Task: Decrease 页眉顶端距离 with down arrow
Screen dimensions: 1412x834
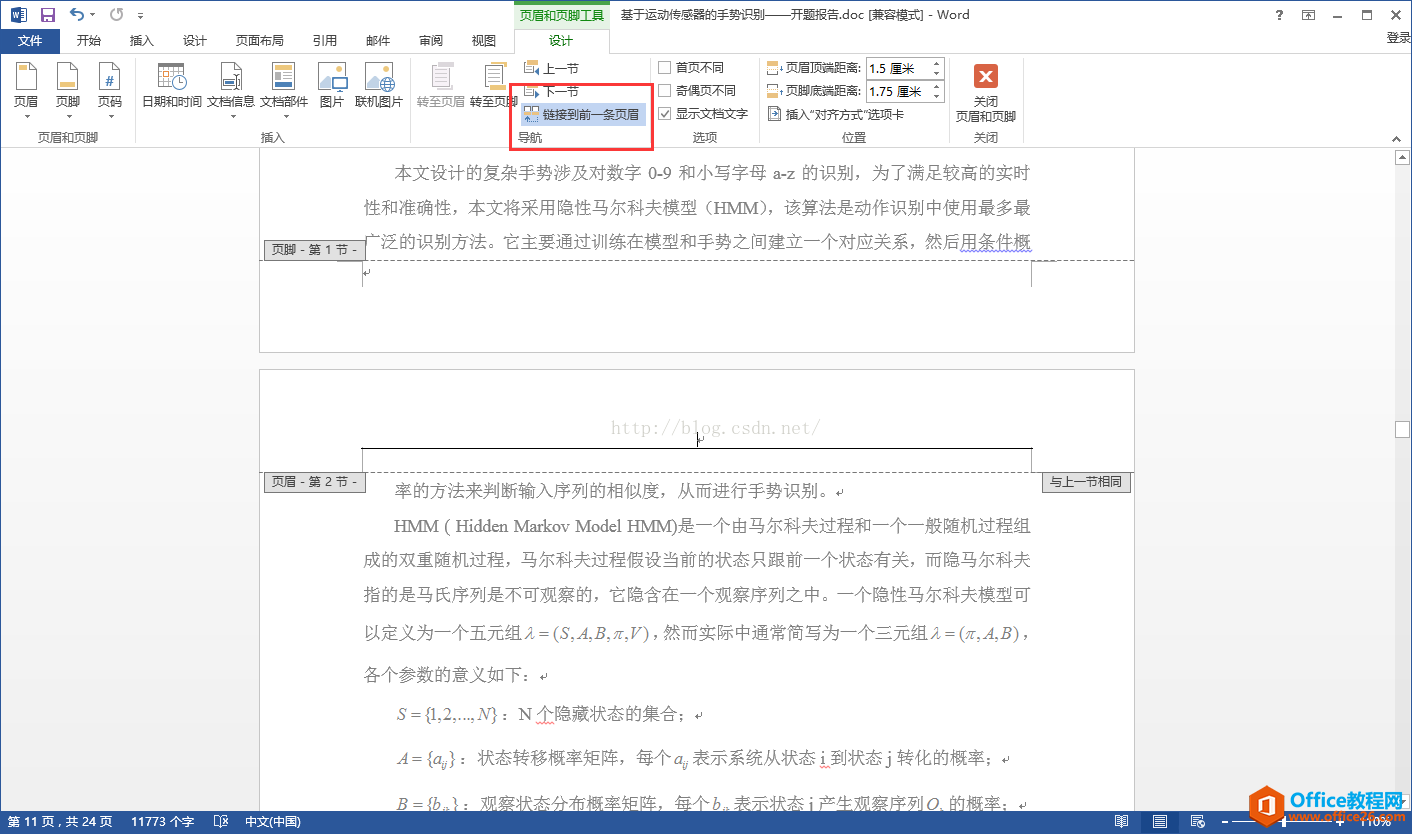Action: 937,74
